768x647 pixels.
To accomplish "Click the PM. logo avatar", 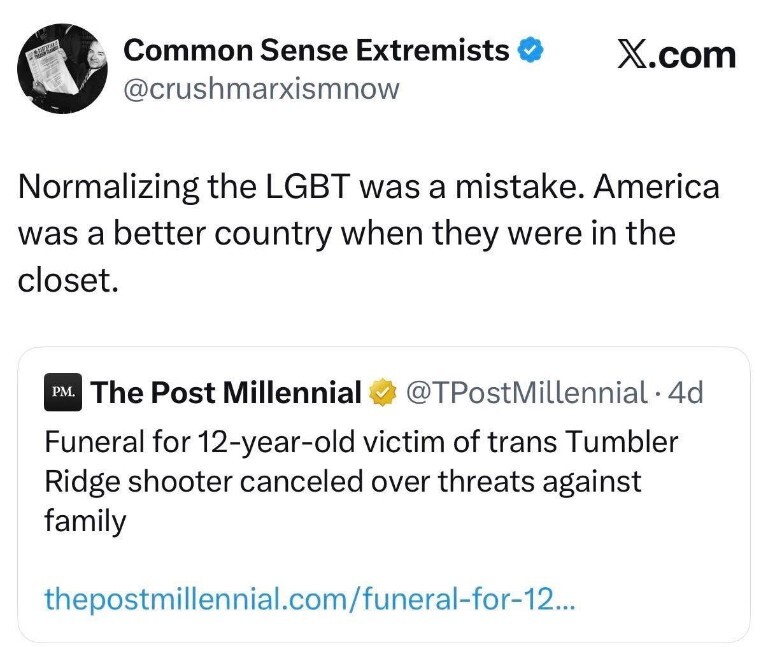I will pos(62,393).
